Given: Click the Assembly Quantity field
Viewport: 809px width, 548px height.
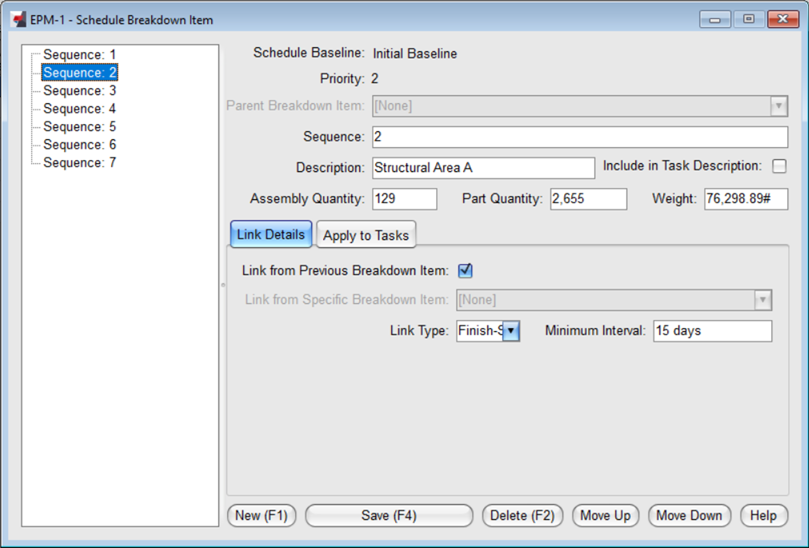Looking at the screenshot, I should (404, 199).
